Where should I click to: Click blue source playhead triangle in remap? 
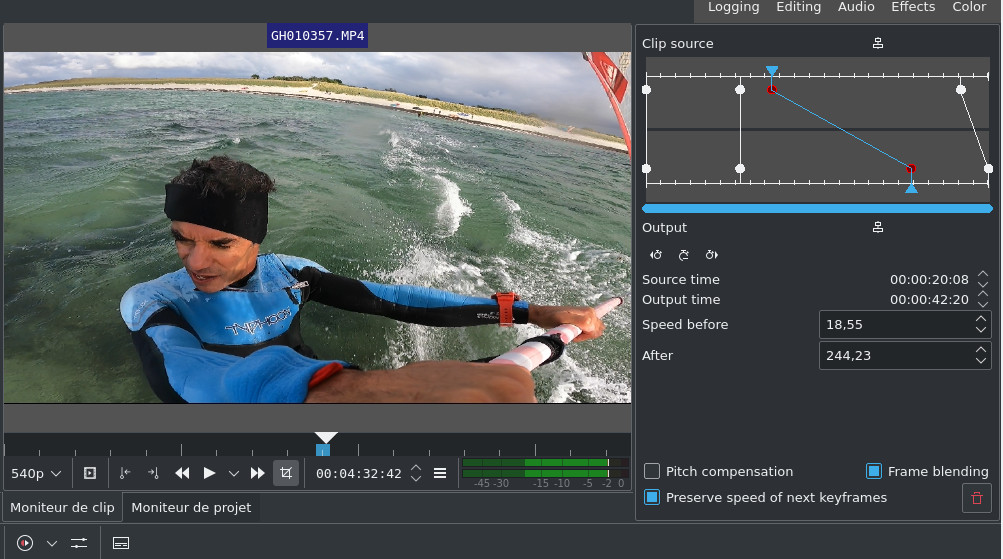[772, 70]
